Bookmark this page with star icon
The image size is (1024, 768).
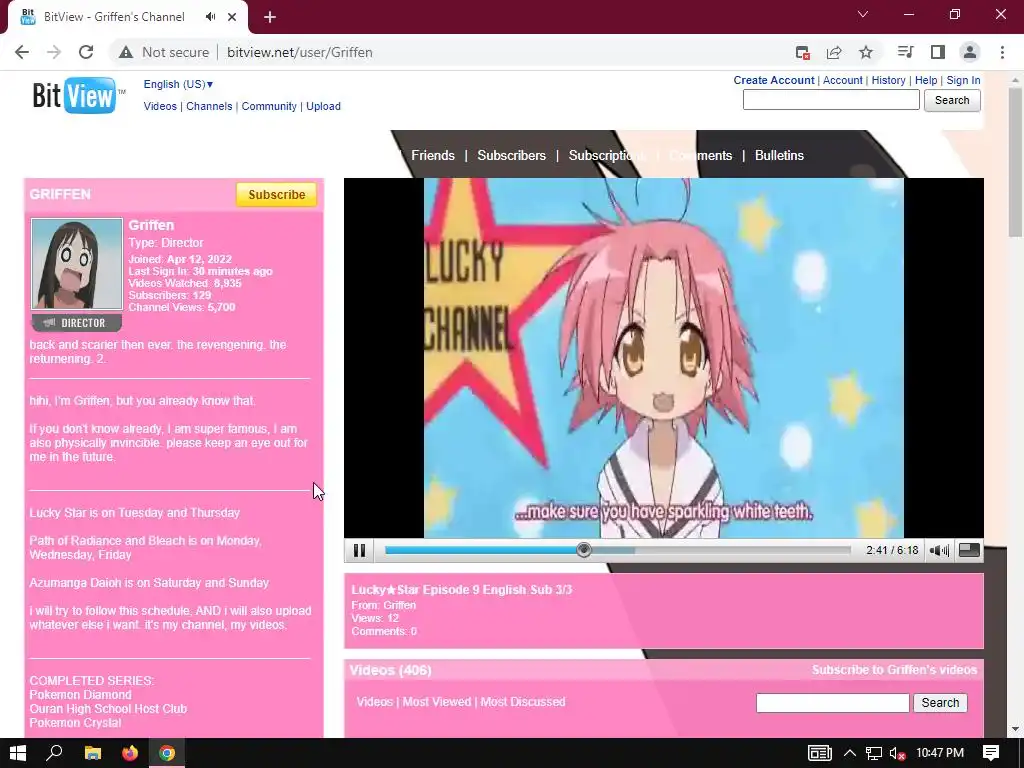click(866, 52)
